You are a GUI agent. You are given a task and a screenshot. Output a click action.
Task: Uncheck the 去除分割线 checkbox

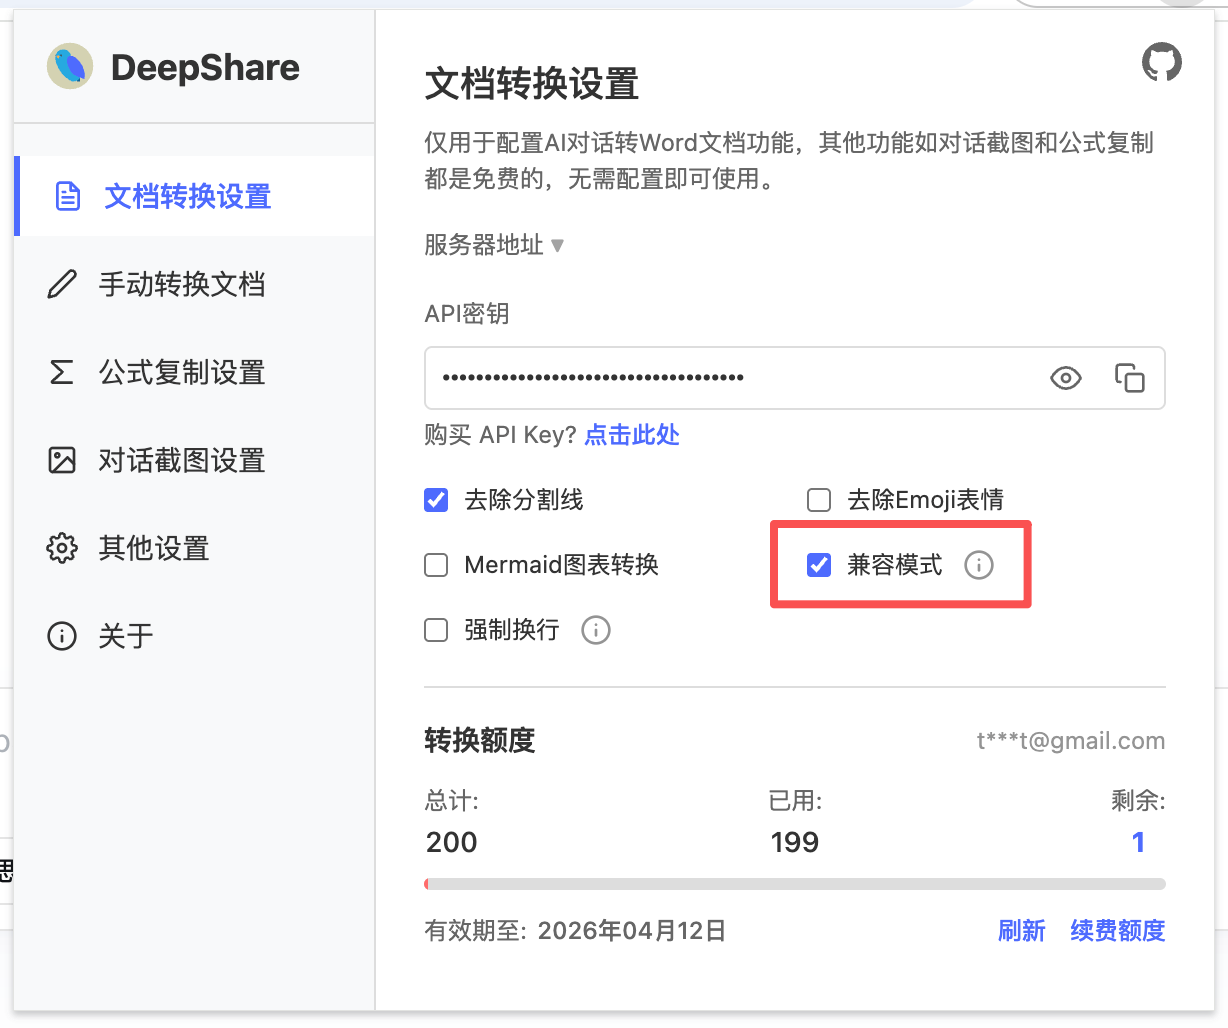coord(436,500)
